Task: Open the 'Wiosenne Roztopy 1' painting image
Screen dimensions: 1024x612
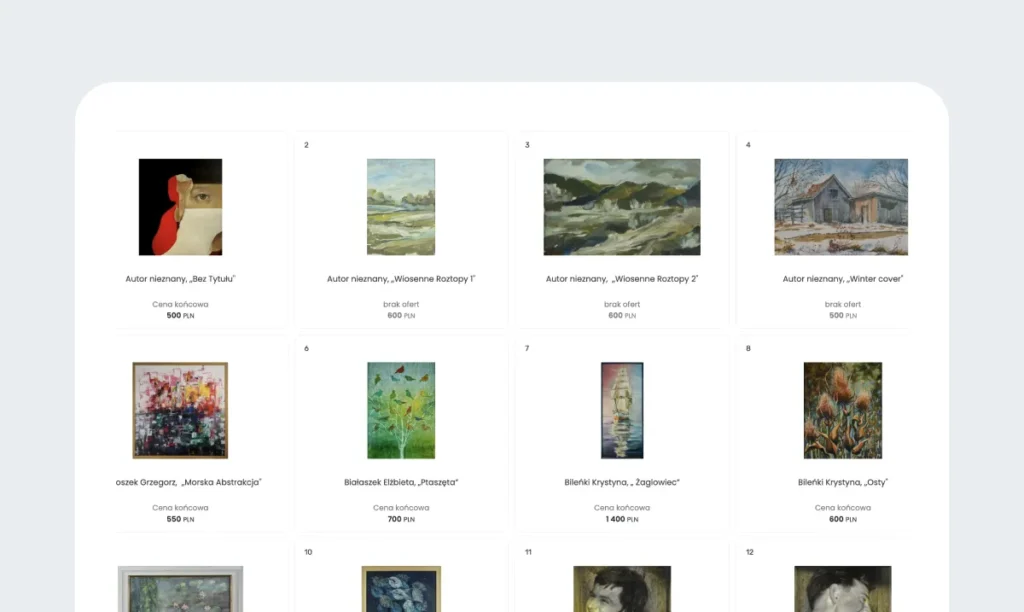Action: point(401,206)
